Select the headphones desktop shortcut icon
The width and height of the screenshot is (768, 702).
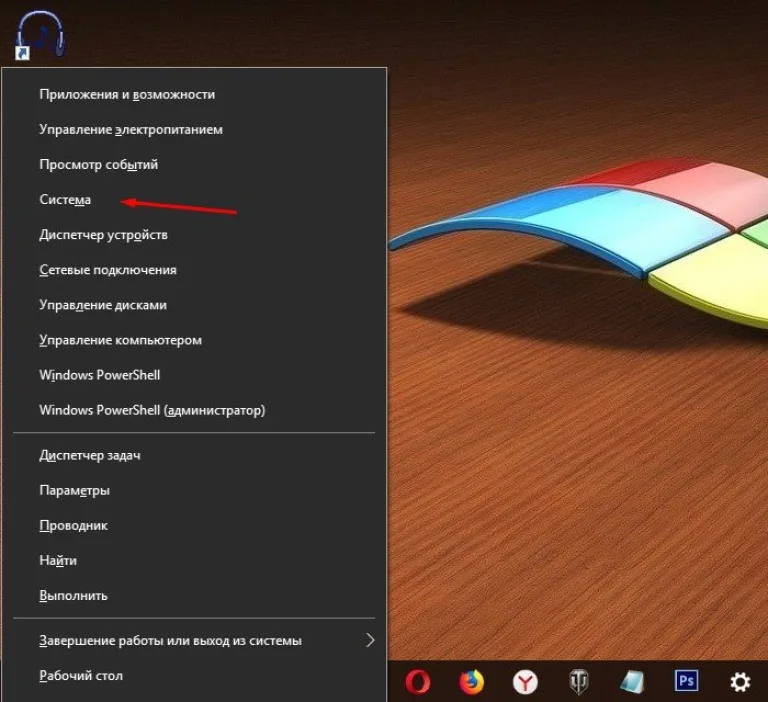pyautogui.click(x=40, y=35)
